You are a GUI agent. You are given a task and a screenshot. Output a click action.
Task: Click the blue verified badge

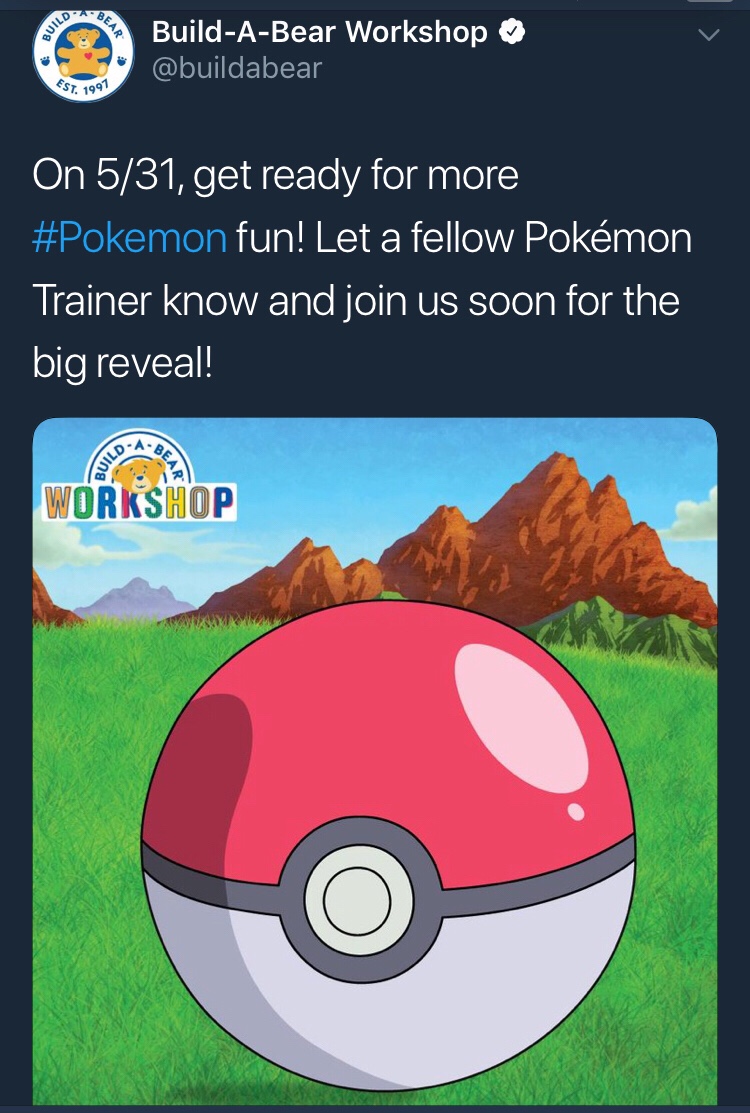pos(512,33)
